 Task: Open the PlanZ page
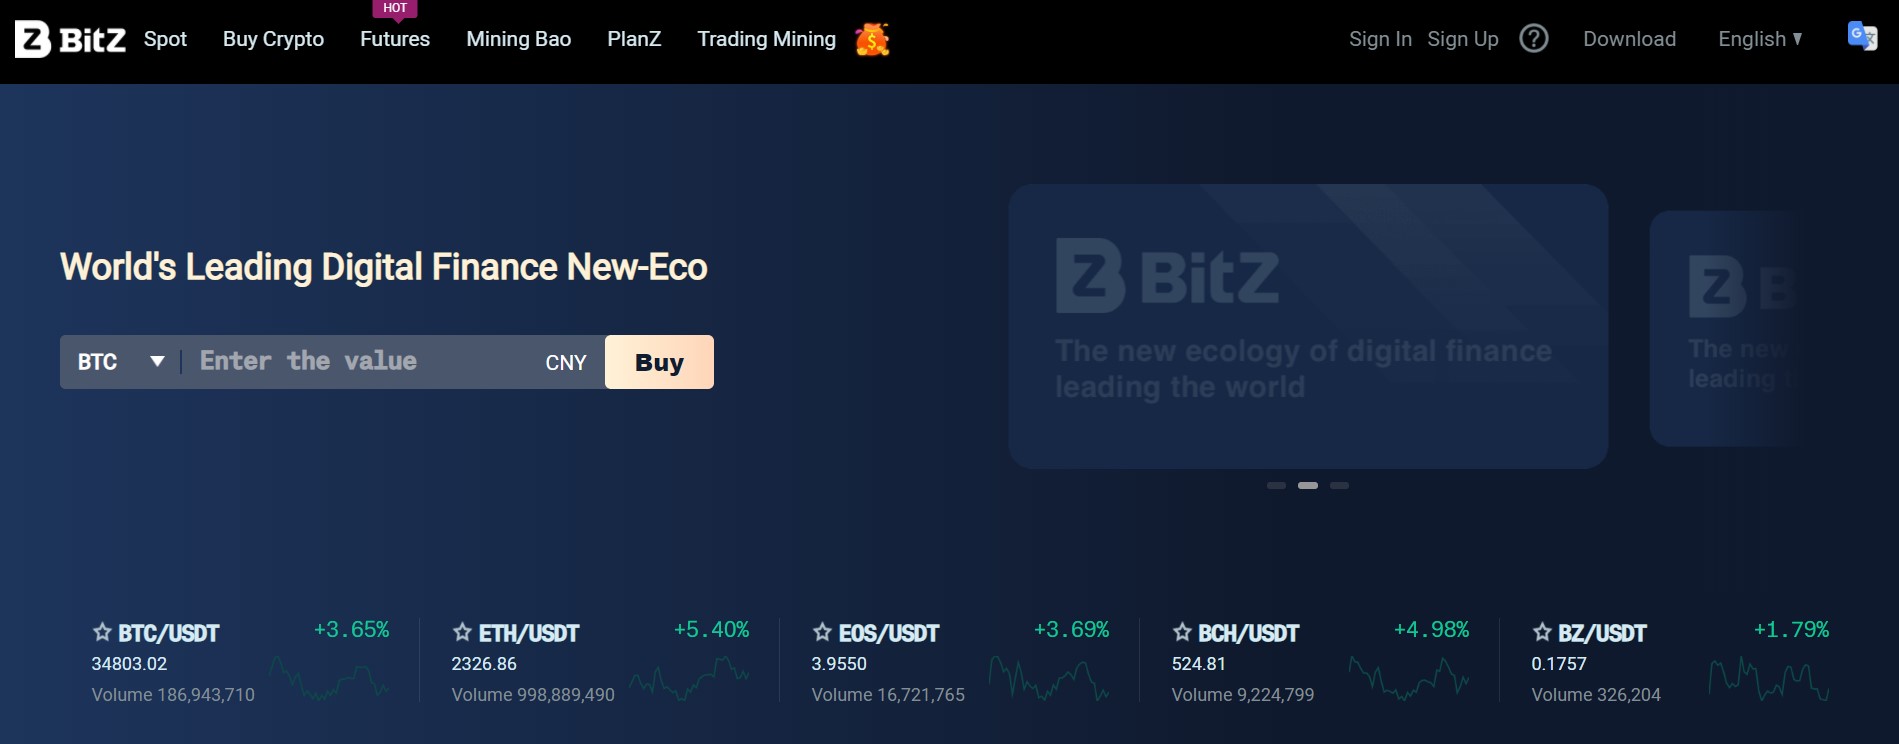634,39
